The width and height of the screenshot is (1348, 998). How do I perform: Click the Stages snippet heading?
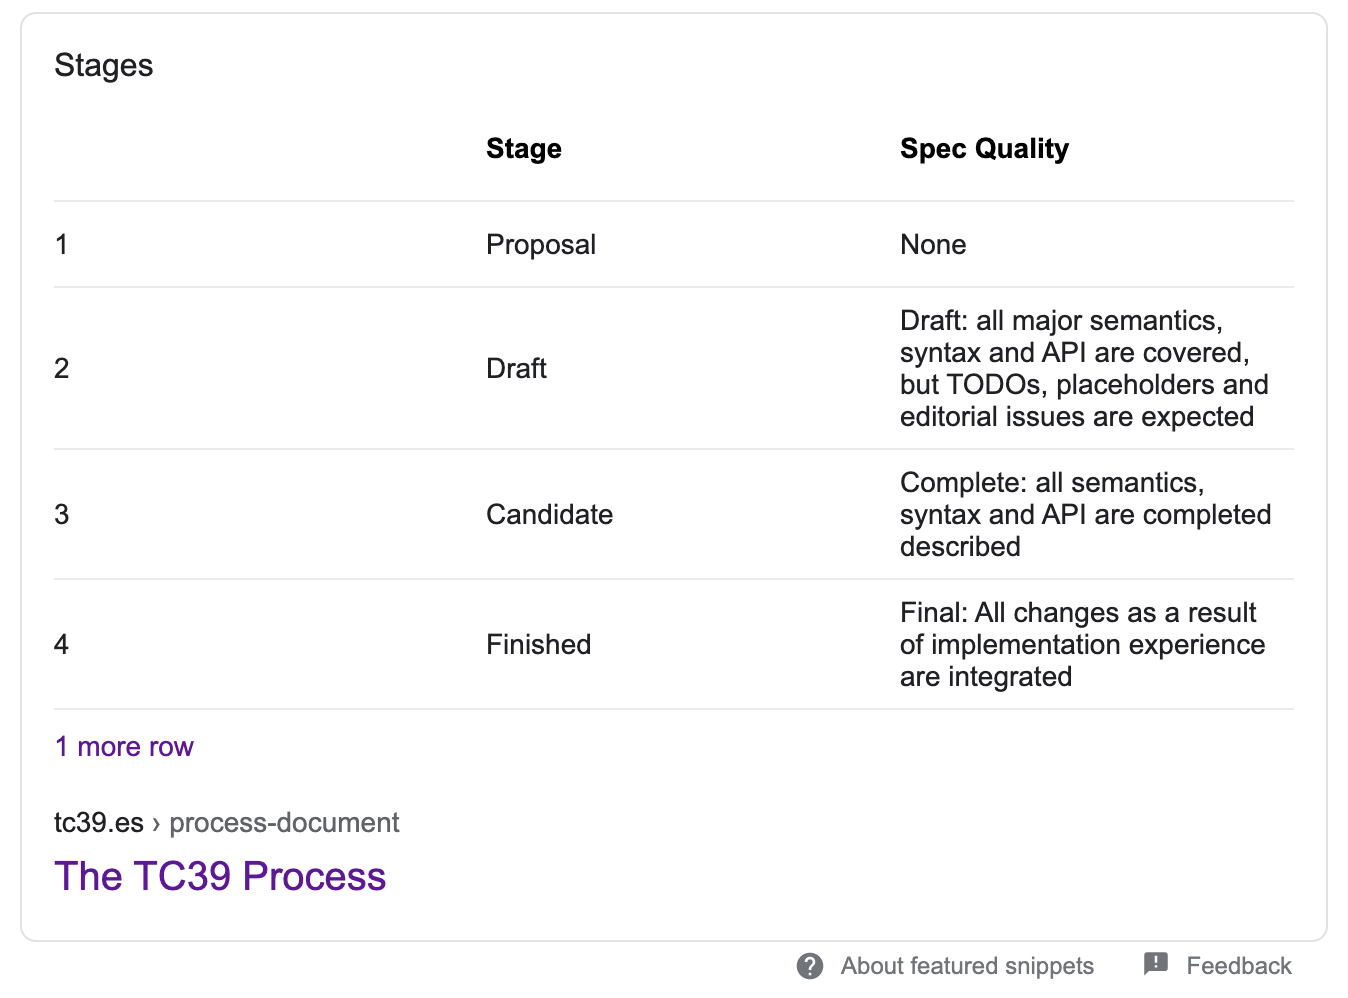pyautogui.click(x=104, y=65)
